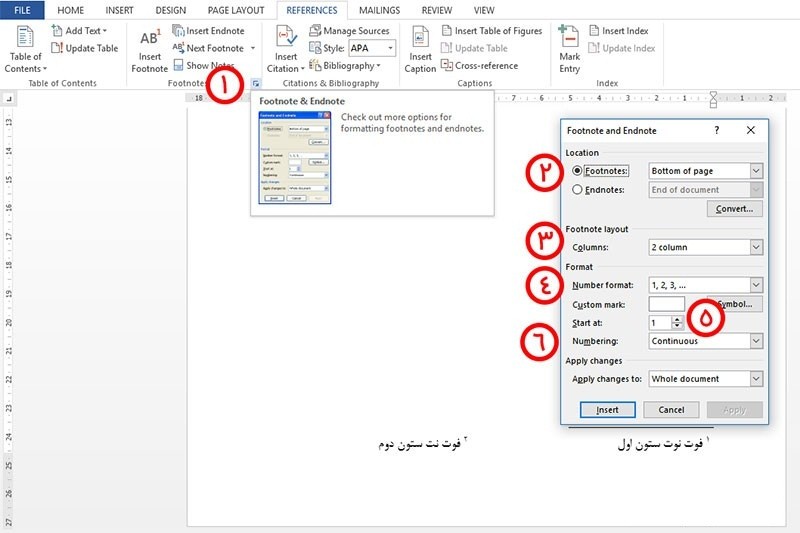Click the Mark Entry icon
Viewport: 800px width, 533px height.
[x=569, y=40]
